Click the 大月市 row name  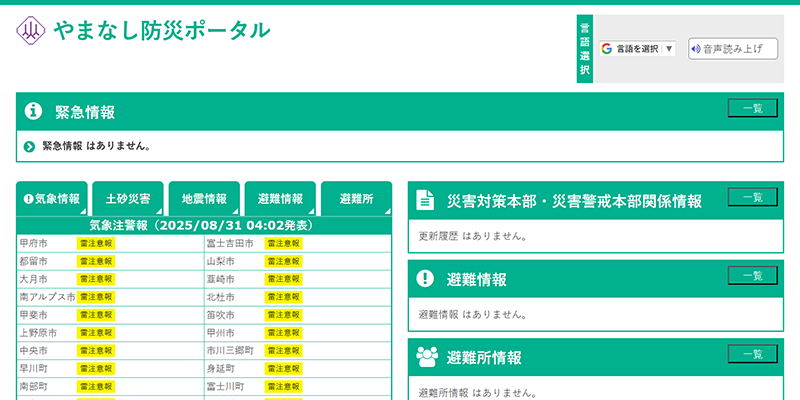click(x=33, y=279)
